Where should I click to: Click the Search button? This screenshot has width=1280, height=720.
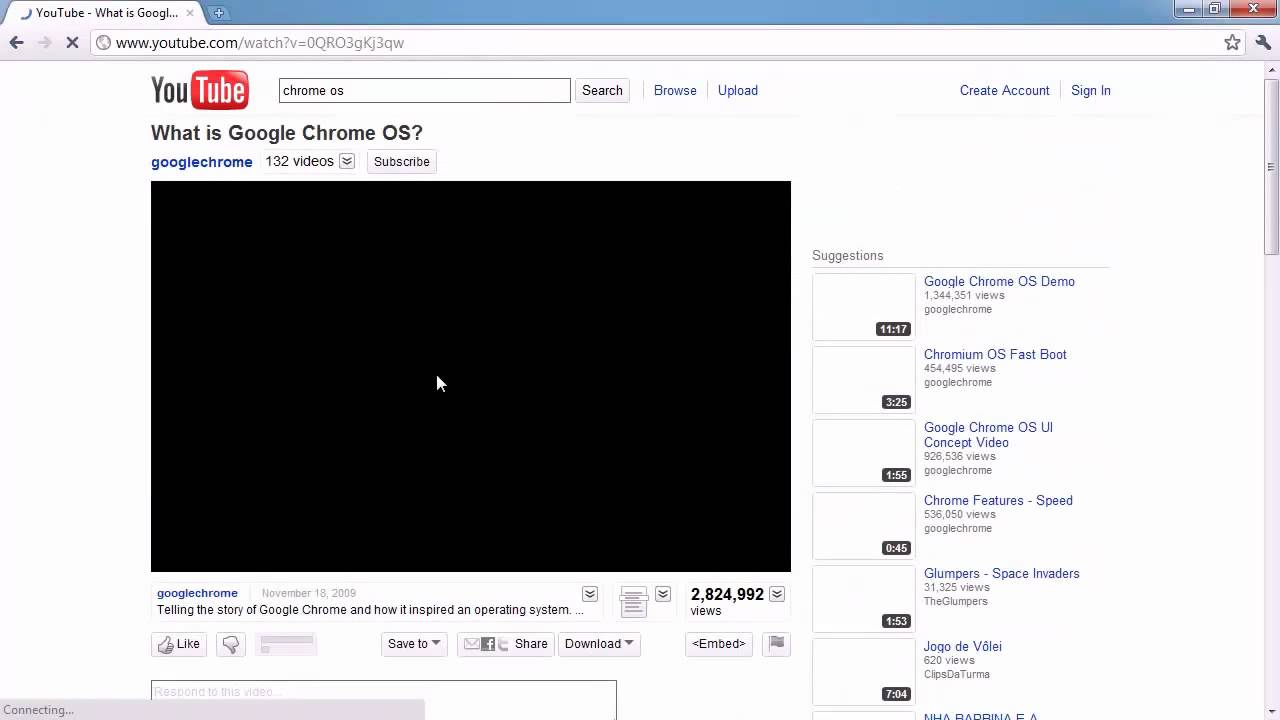pyautogui.click(x=602, y=90)
